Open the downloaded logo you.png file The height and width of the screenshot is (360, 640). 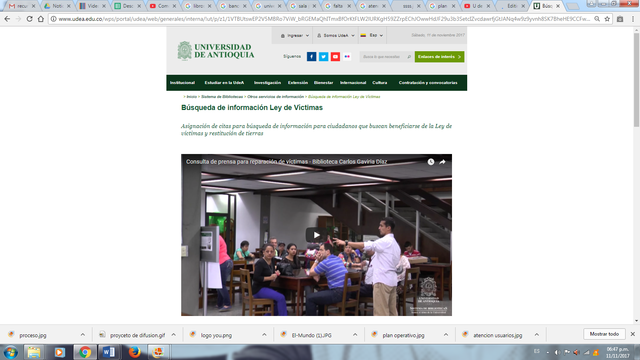(x=216, y=335)
